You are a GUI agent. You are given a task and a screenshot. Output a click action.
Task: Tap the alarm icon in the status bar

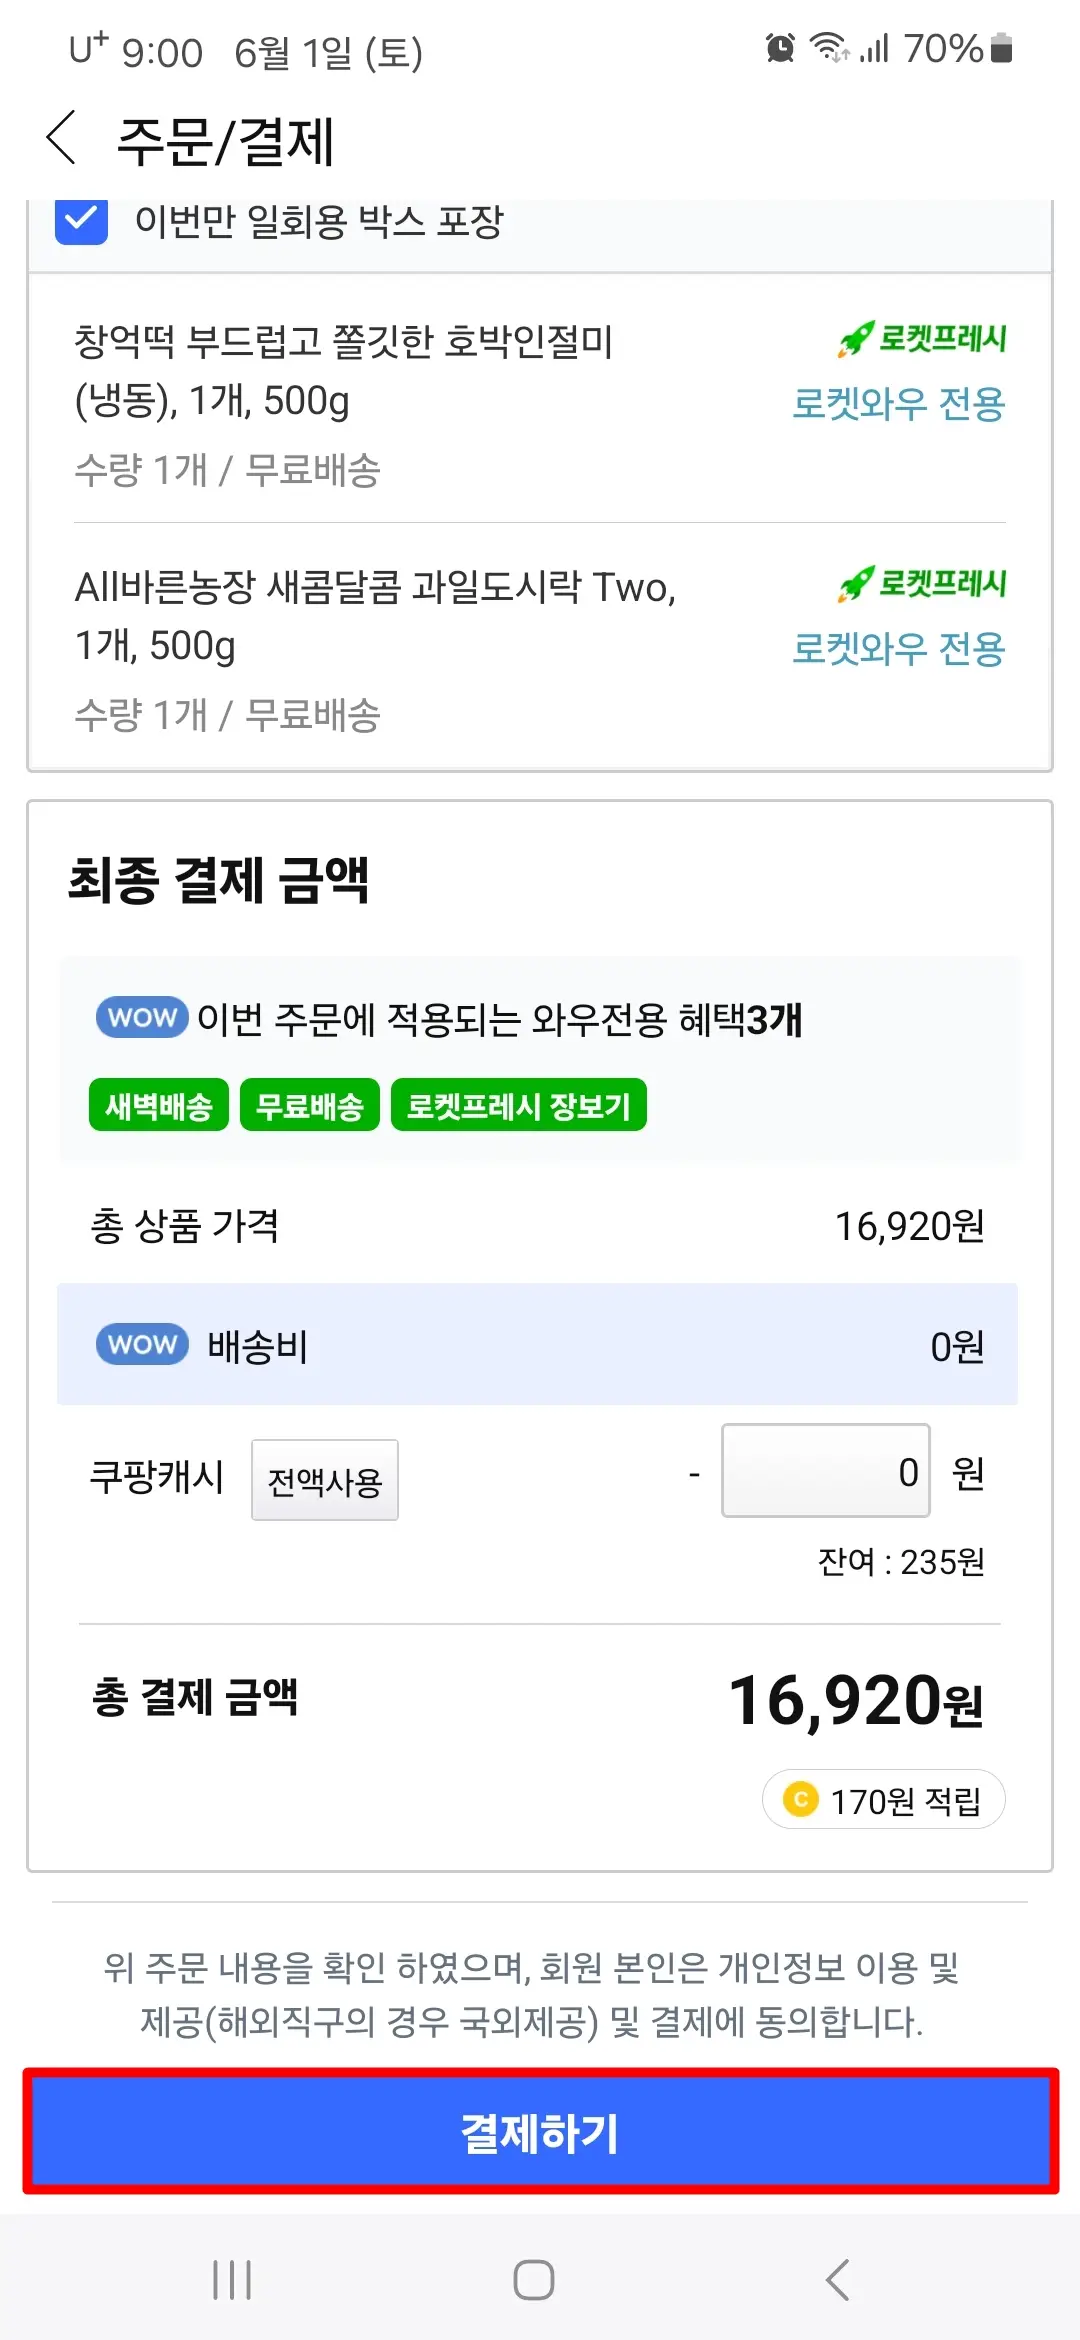pos(780,47)
